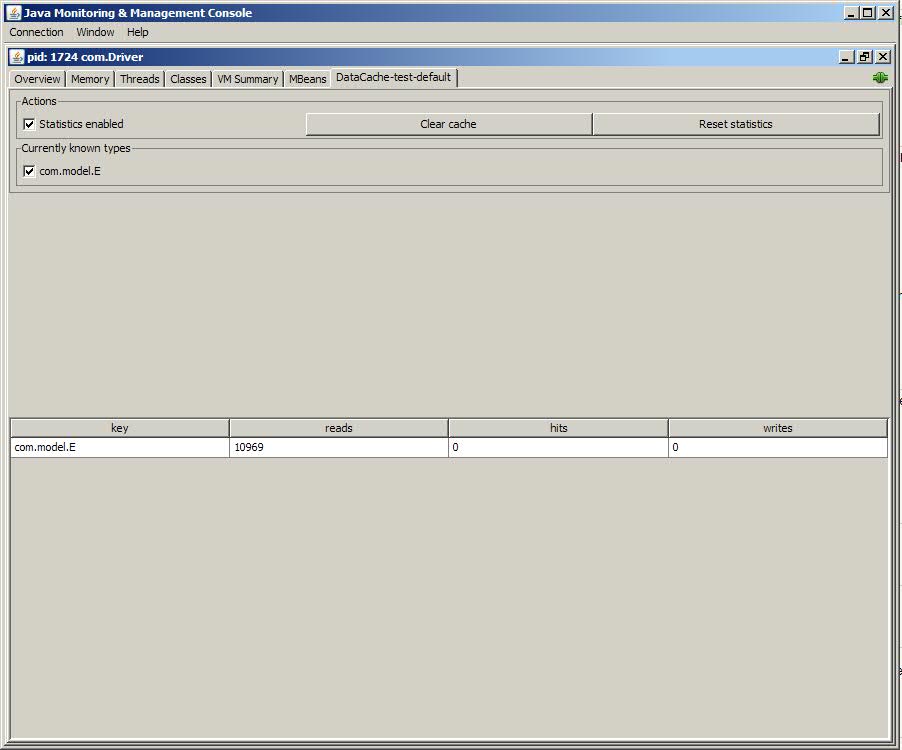Click the reads column header

coord(339,428)
